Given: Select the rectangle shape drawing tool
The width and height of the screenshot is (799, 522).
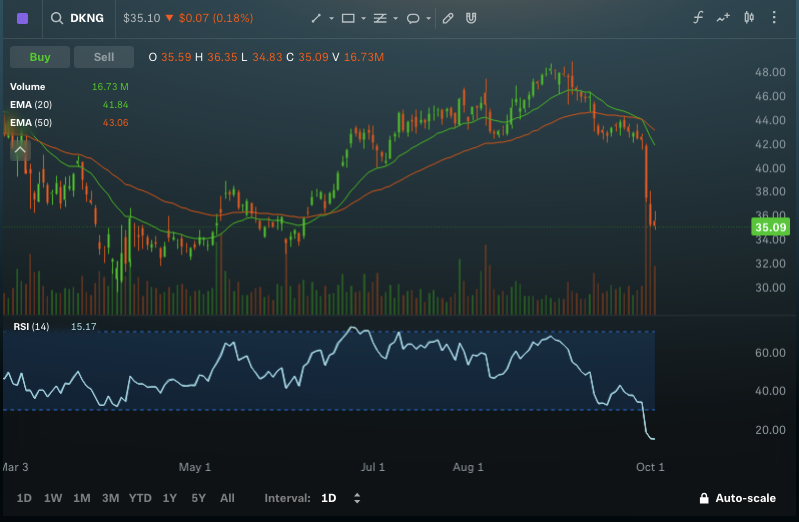Looking at the screenshot, I should pyautogui.click(x=347, y=18).
